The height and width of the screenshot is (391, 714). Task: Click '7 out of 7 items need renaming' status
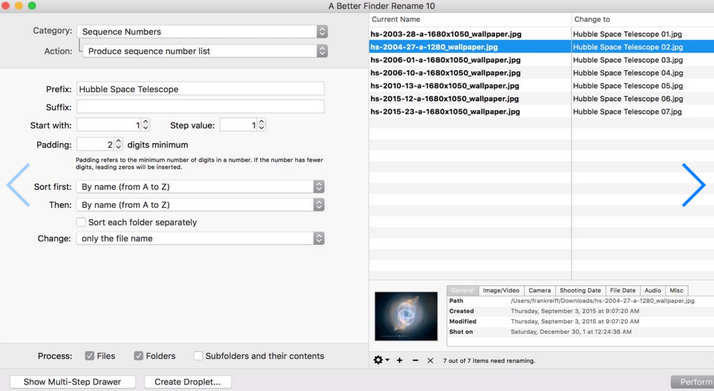pos(489,361)
